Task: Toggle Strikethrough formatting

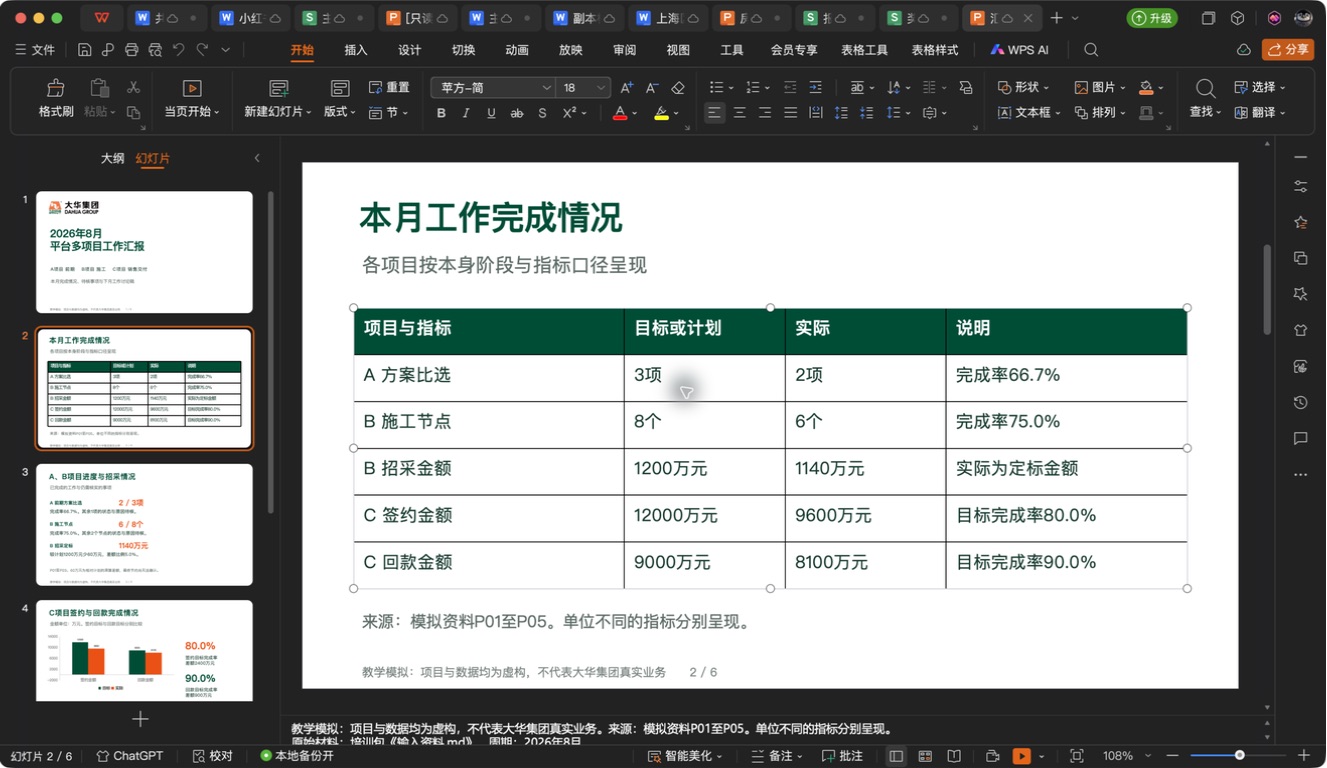Action: point(517,113)
